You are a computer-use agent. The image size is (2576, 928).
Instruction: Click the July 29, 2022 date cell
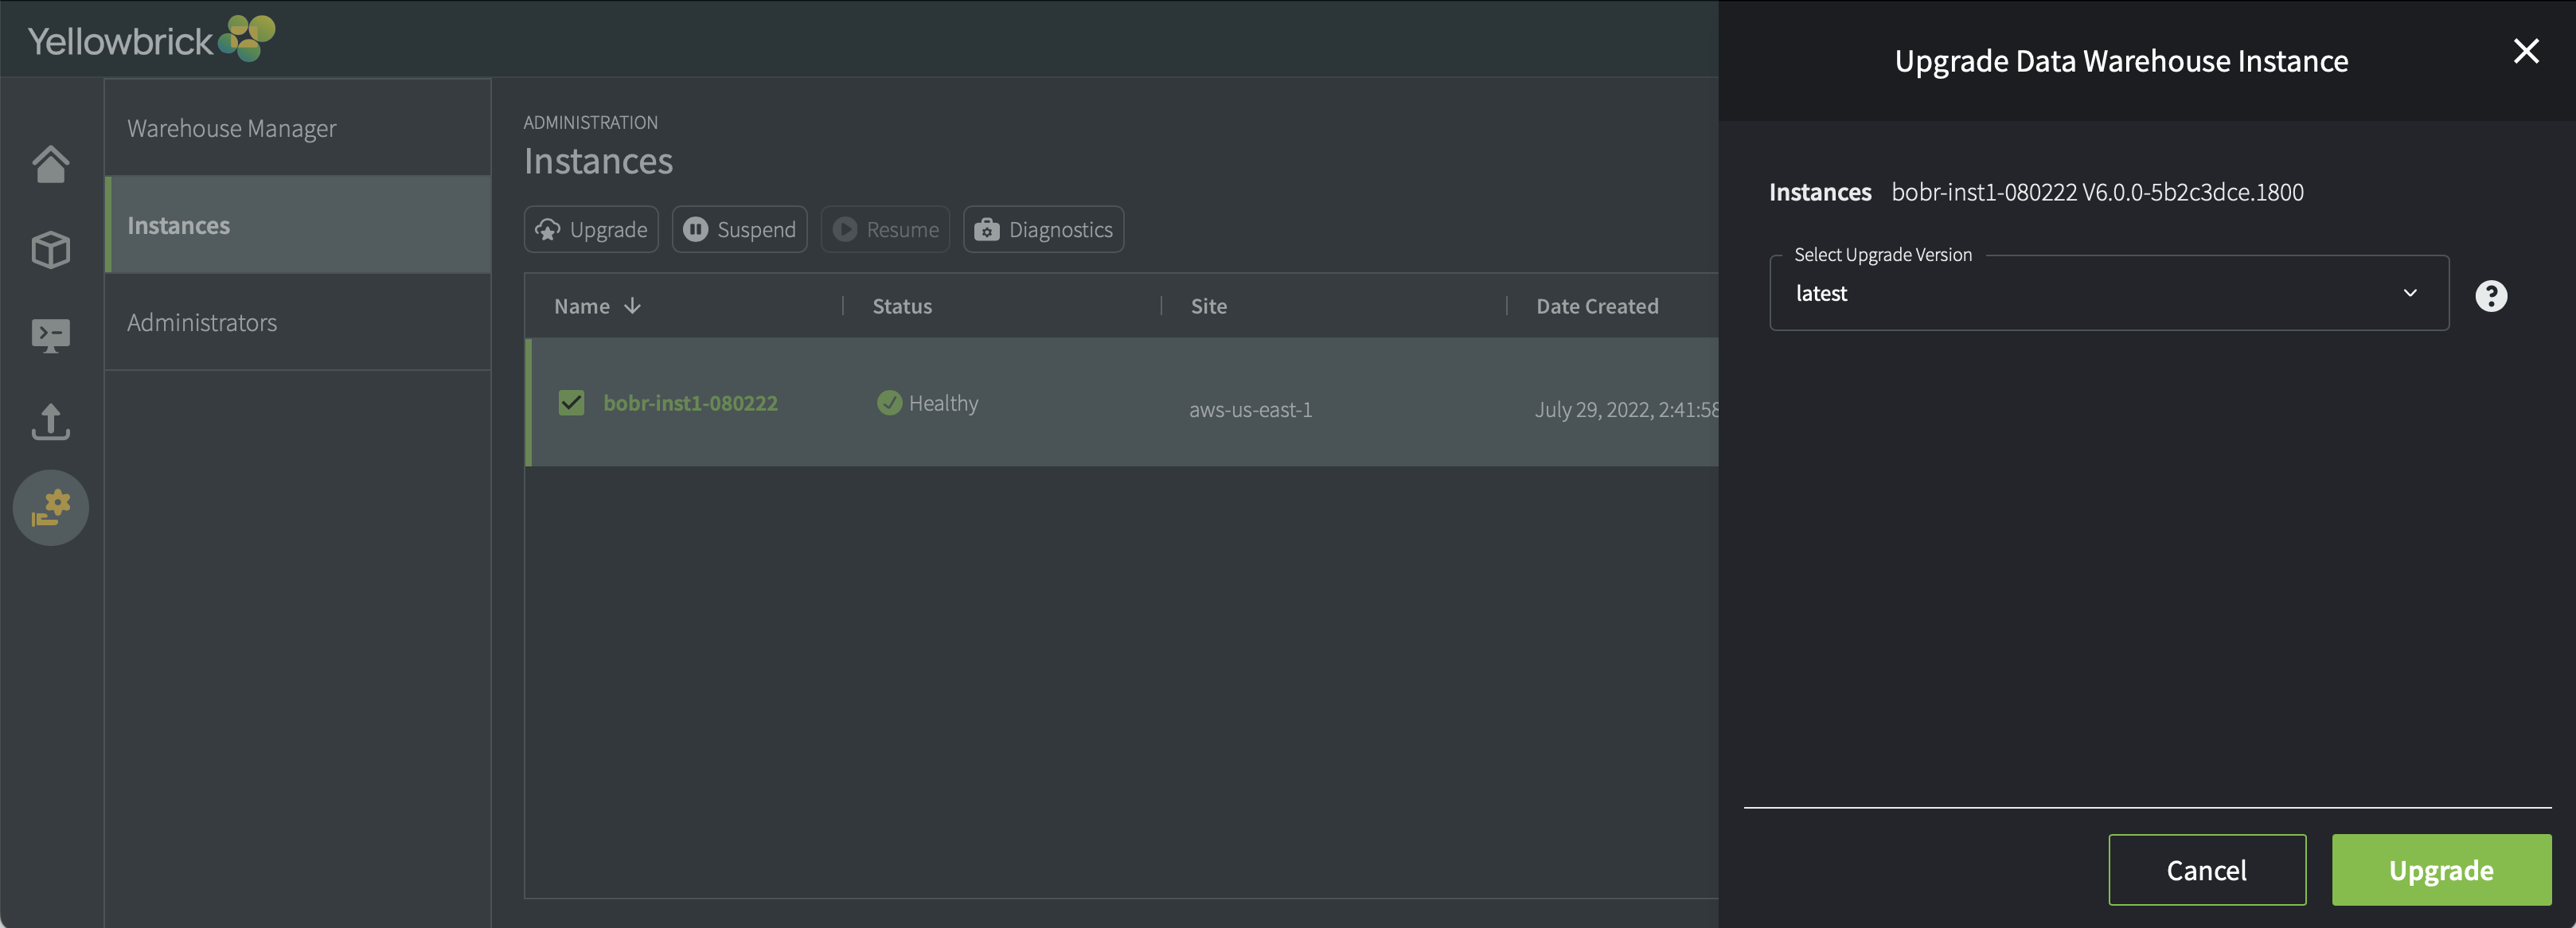pyautogui.click(x=1626, y=409)
